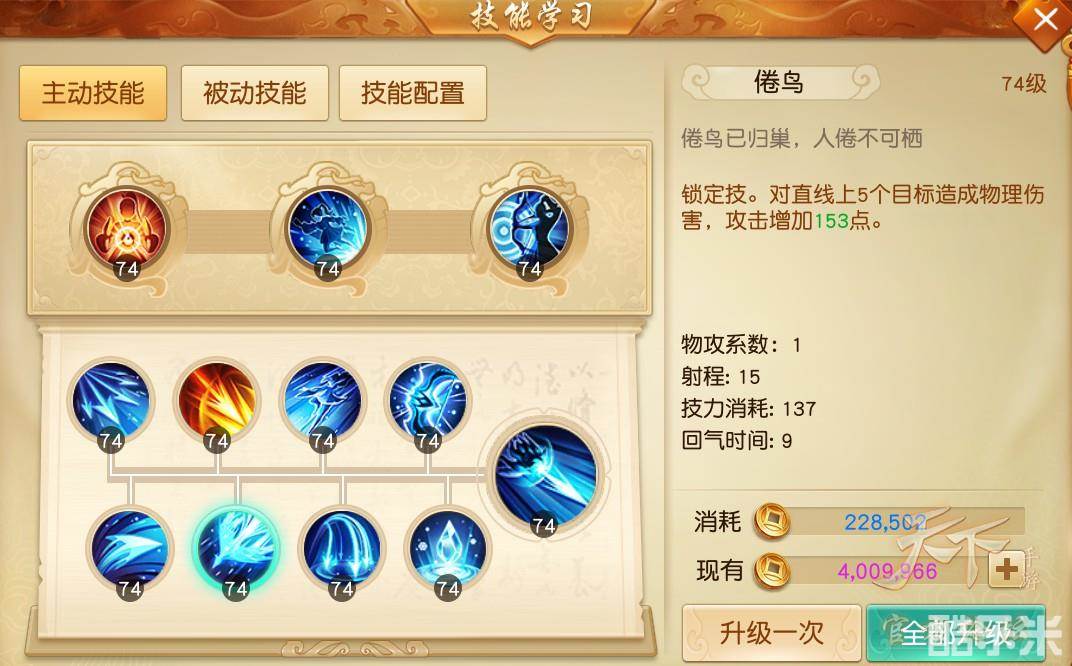Select the ice crystal ground skill icon
Viewport: 1072px width, 666px height.
tap(447, 548)
